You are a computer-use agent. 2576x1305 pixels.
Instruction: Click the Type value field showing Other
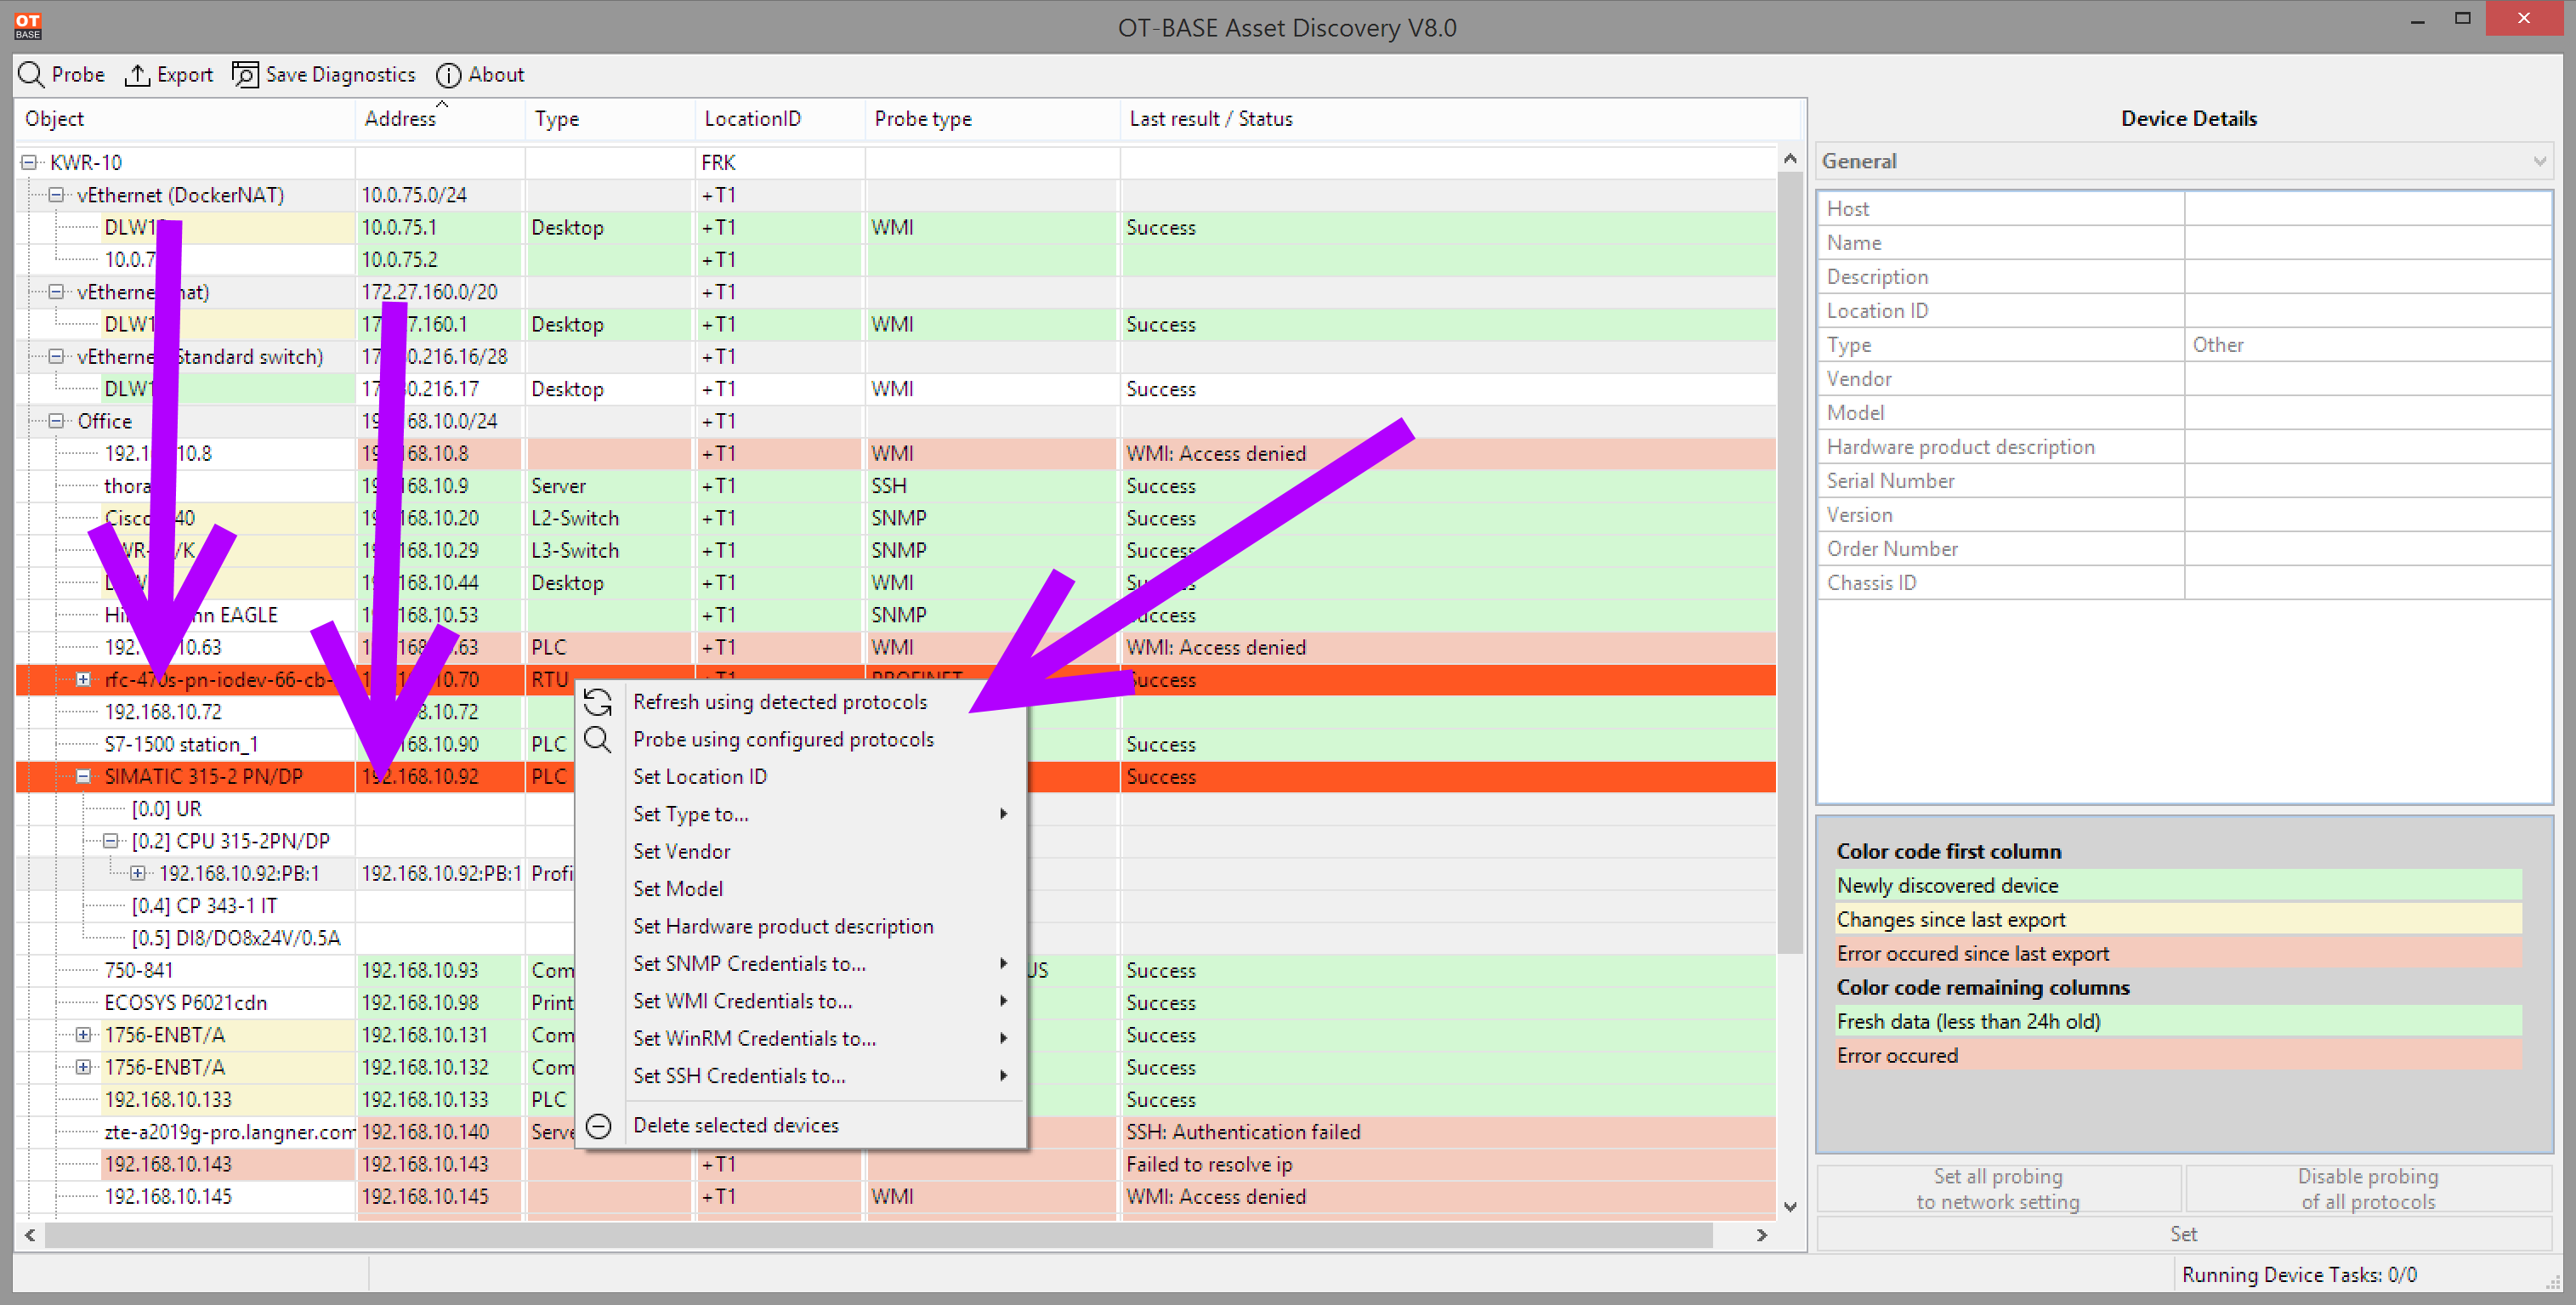point(2367,345)
